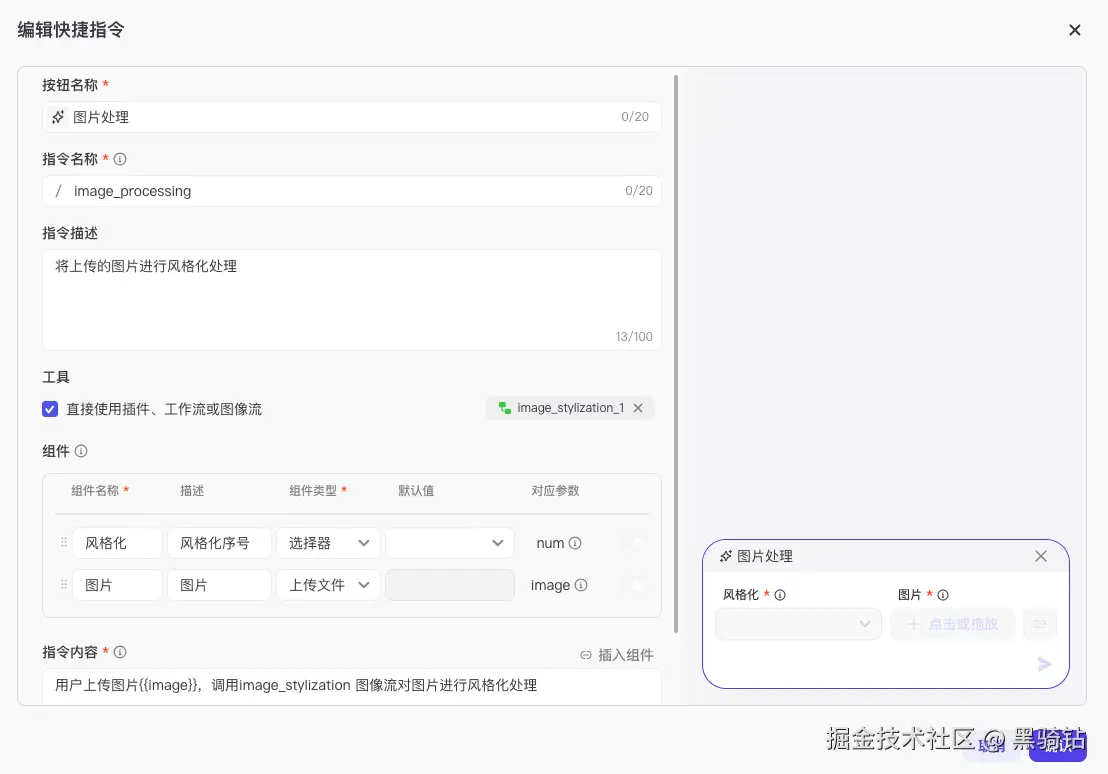Click info icon beside preview 风格化 label
This screenshot has width=1108, height=774.
point(780,595)
